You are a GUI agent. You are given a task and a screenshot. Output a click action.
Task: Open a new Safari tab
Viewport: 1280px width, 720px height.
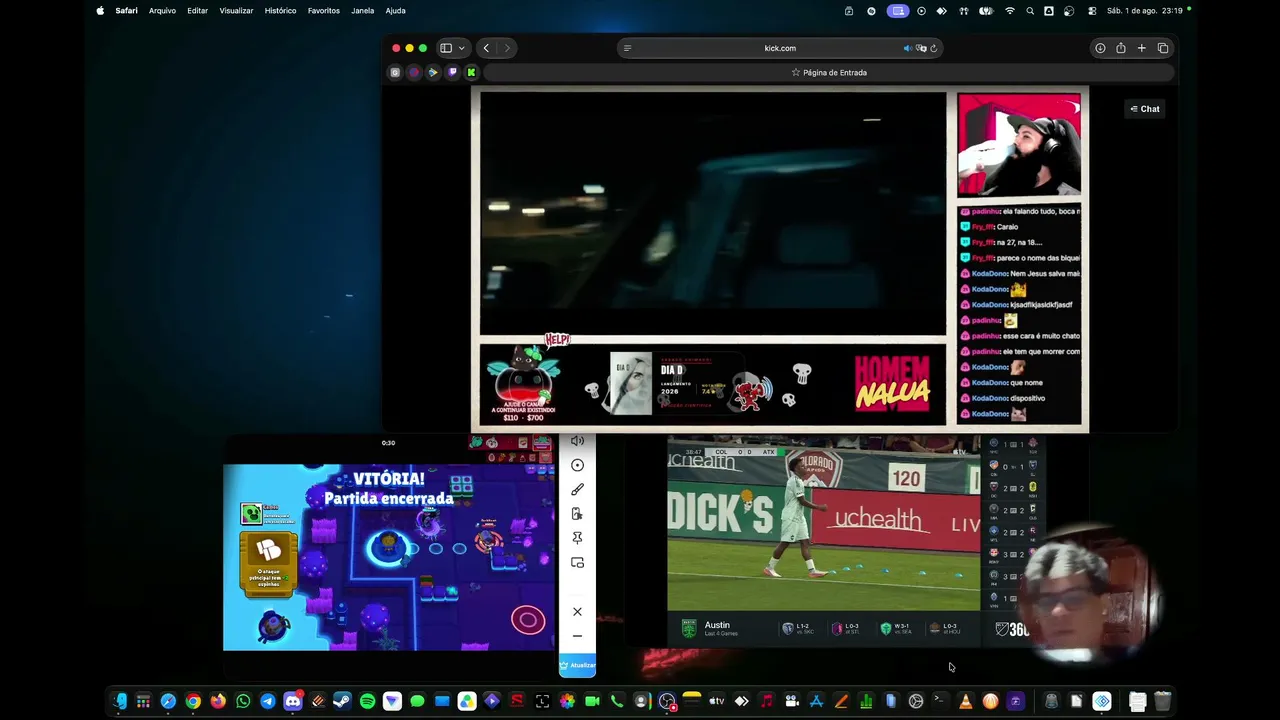click(1141, 48)
